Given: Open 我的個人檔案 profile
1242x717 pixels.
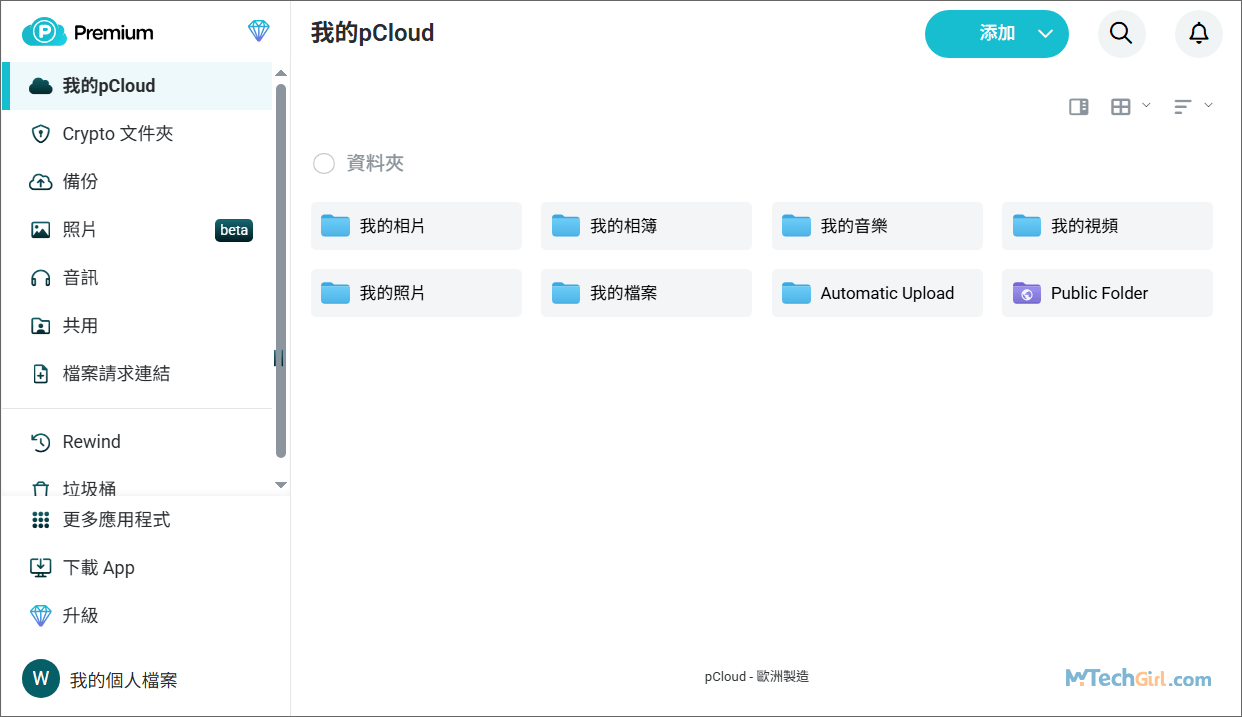Looking at the screenshot, I should click(100, 680).
